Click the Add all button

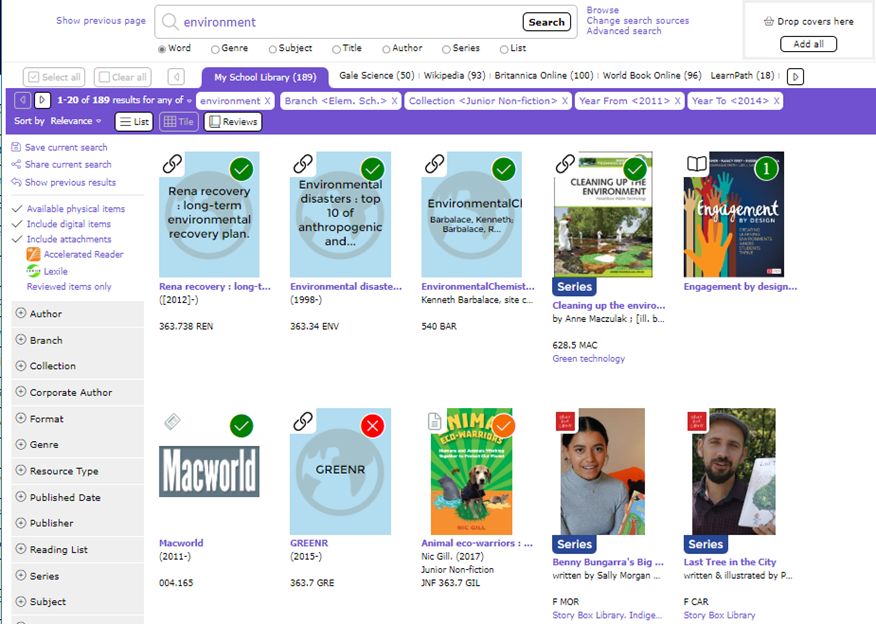pos(808,44)
